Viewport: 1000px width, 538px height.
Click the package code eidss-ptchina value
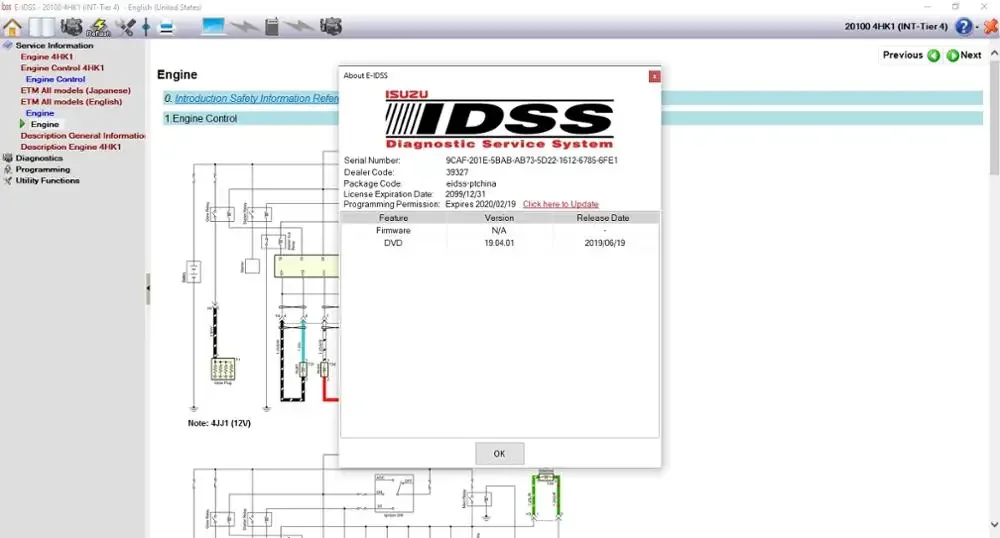click(x=471, y=184)
